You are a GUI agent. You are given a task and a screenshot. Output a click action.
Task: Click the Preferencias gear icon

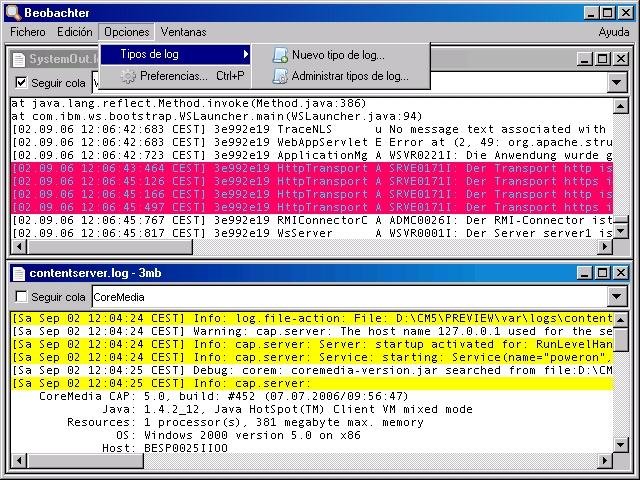click(x=128, y=76)
